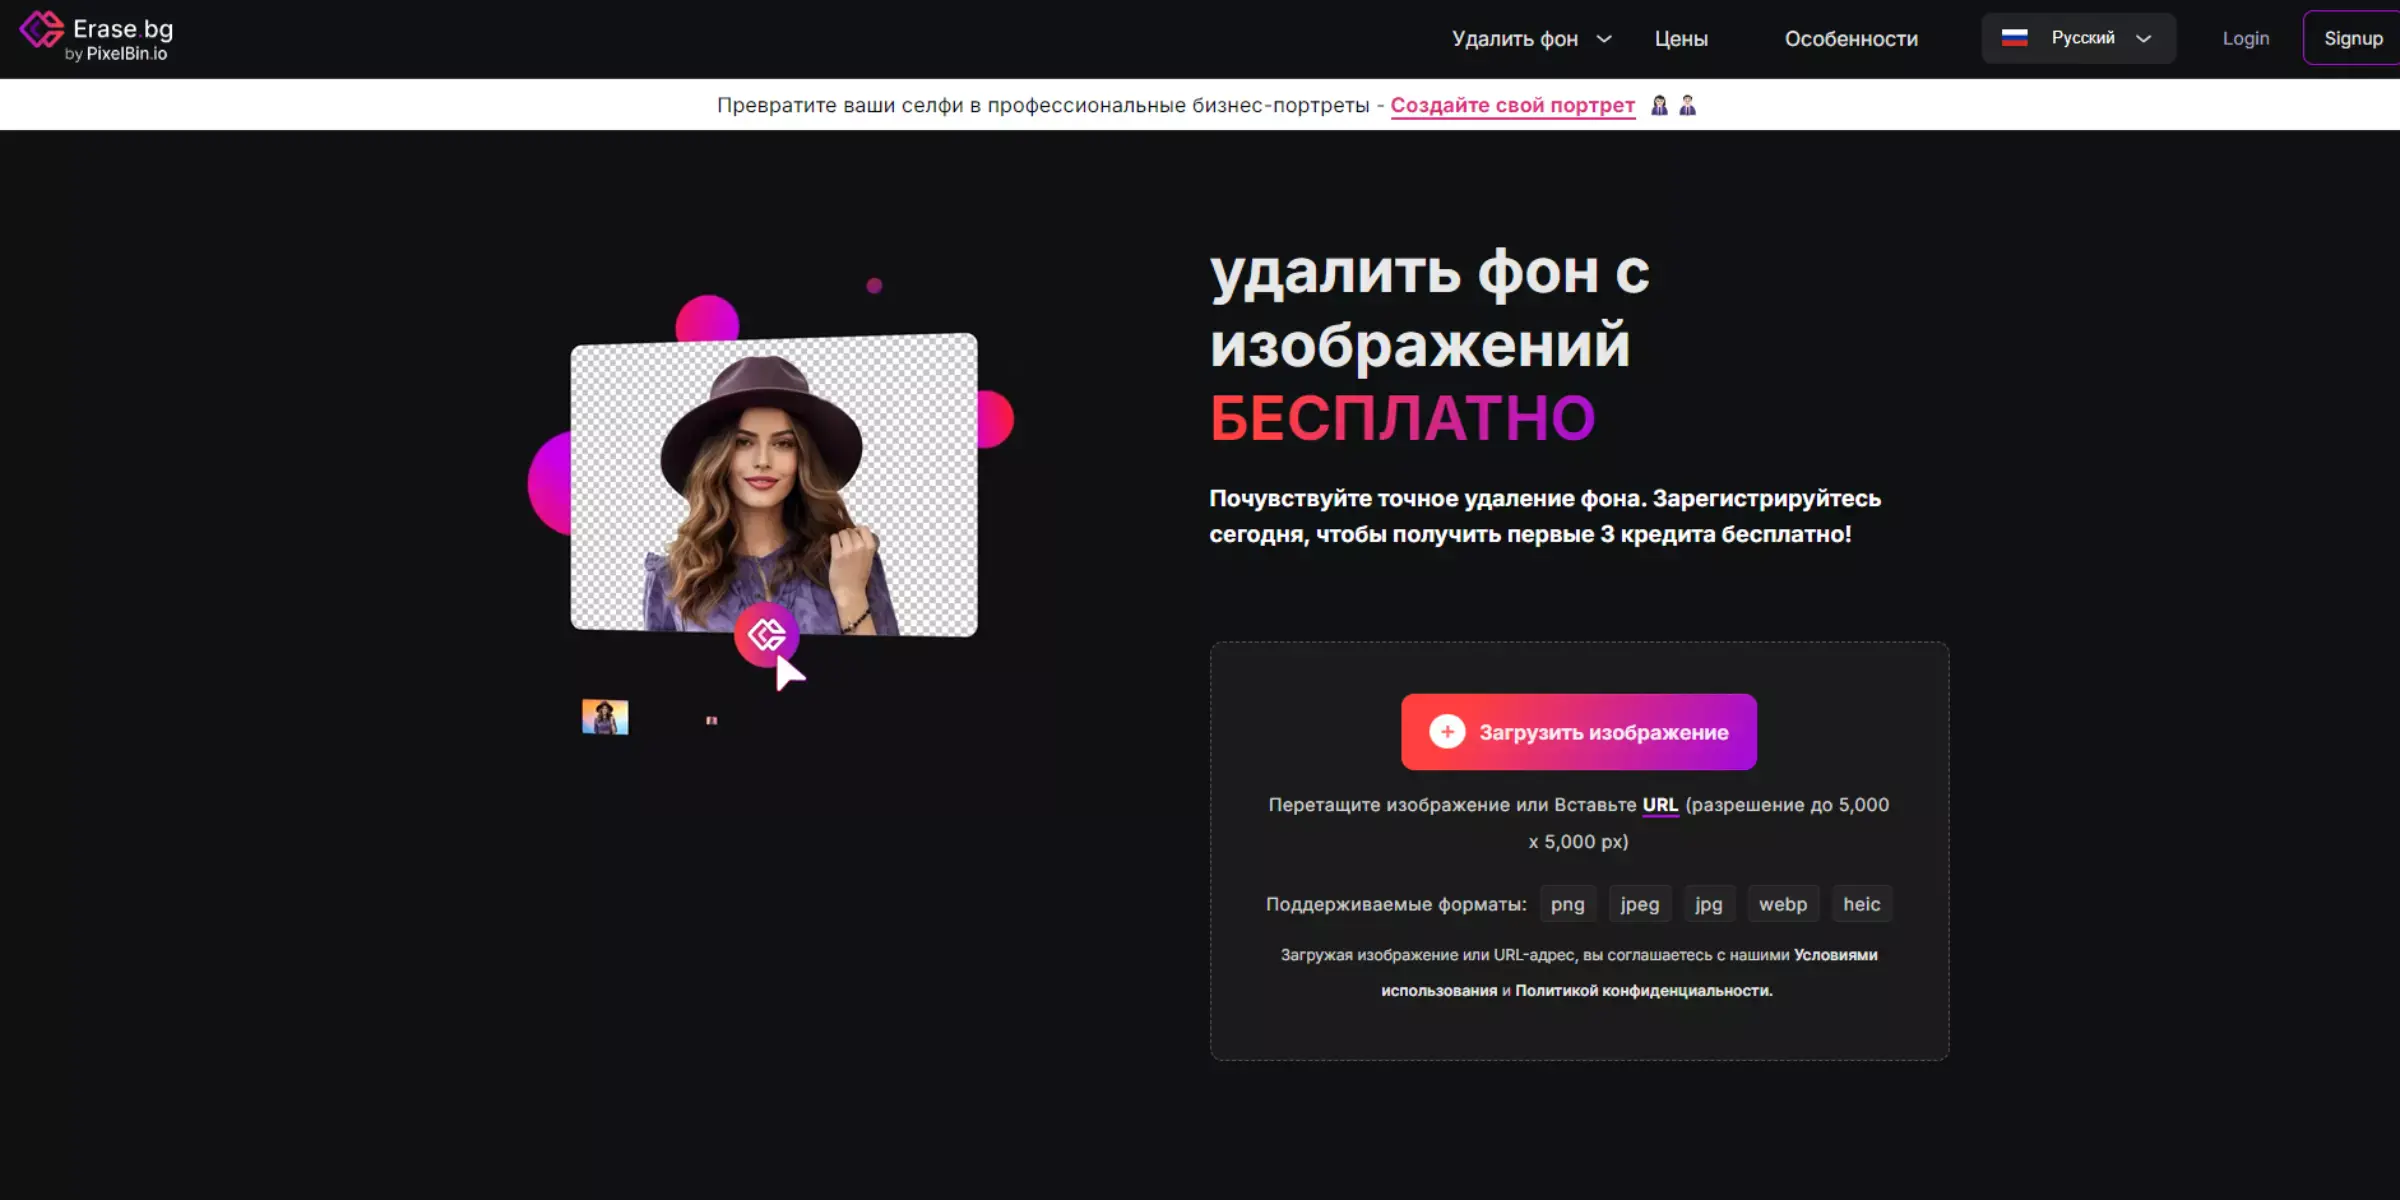Open the Цены menu item

(x=1681, y=39)
